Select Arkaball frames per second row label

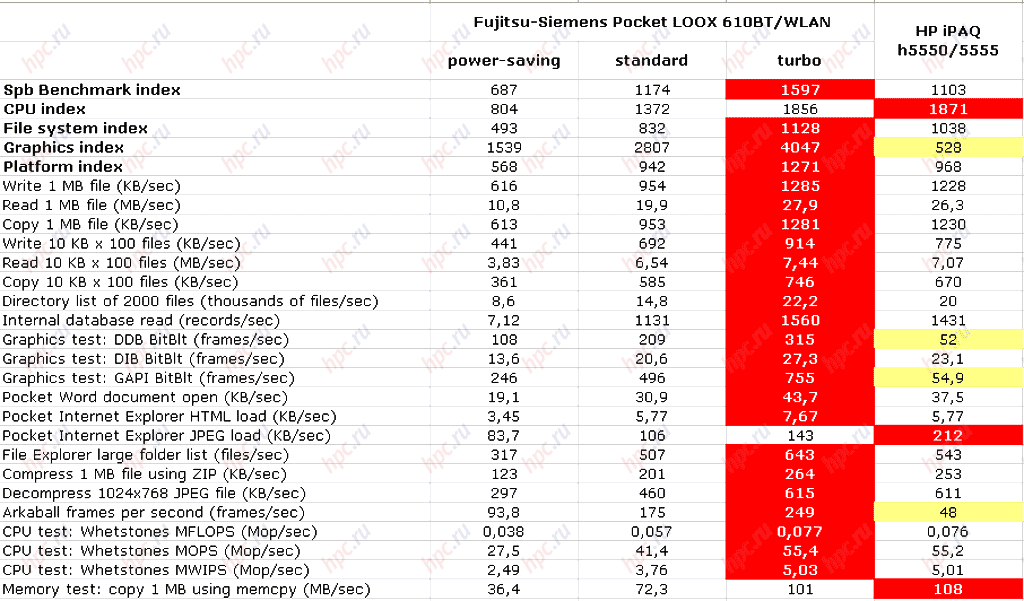pyautogui.click(x=154, y=513)
